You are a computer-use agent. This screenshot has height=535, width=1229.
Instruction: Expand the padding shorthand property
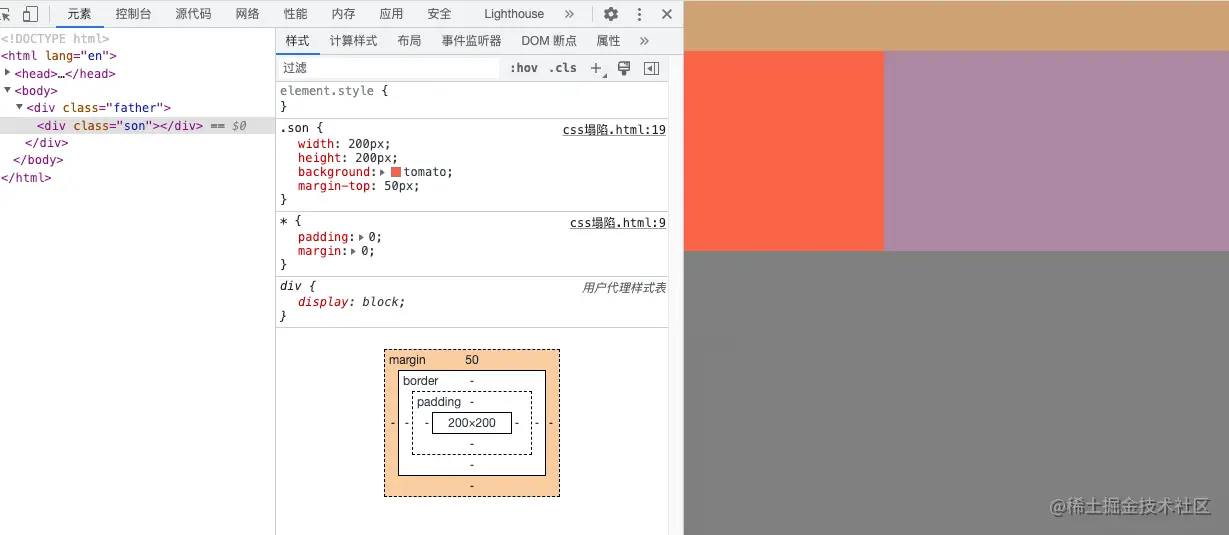point(362,237)
